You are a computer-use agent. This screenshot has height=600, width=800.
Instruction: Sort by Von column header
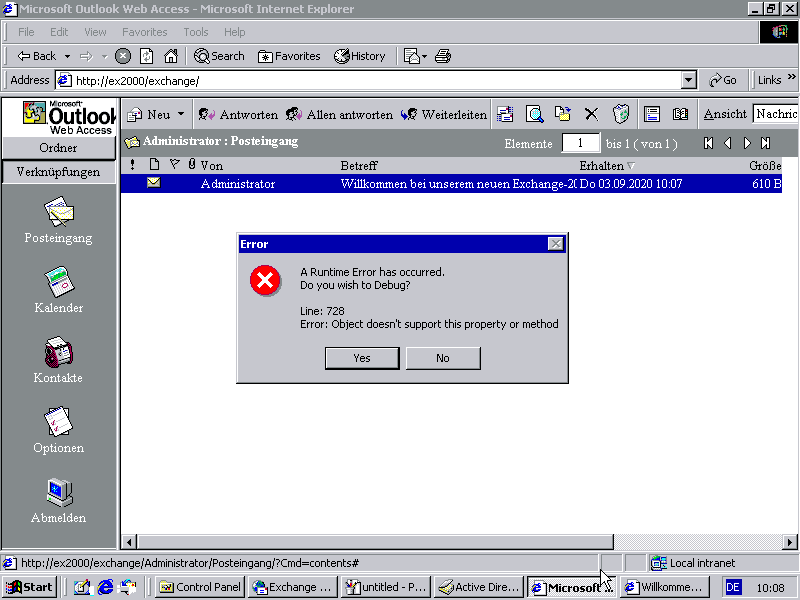pos(212,165)
